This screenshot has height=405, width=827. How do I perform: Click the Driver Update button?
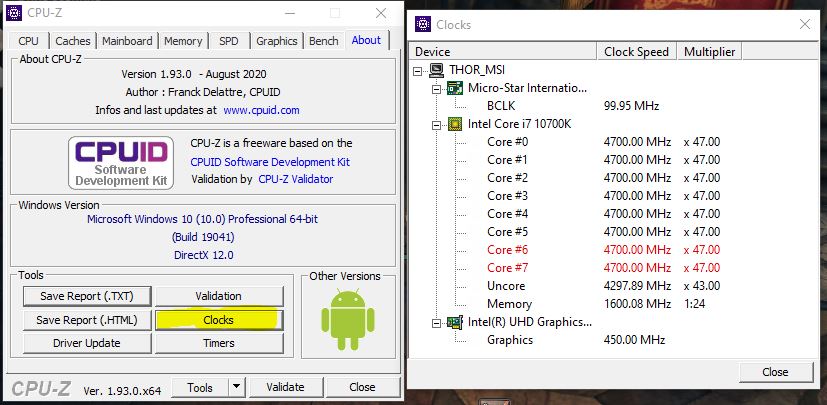tap(87, 343)
